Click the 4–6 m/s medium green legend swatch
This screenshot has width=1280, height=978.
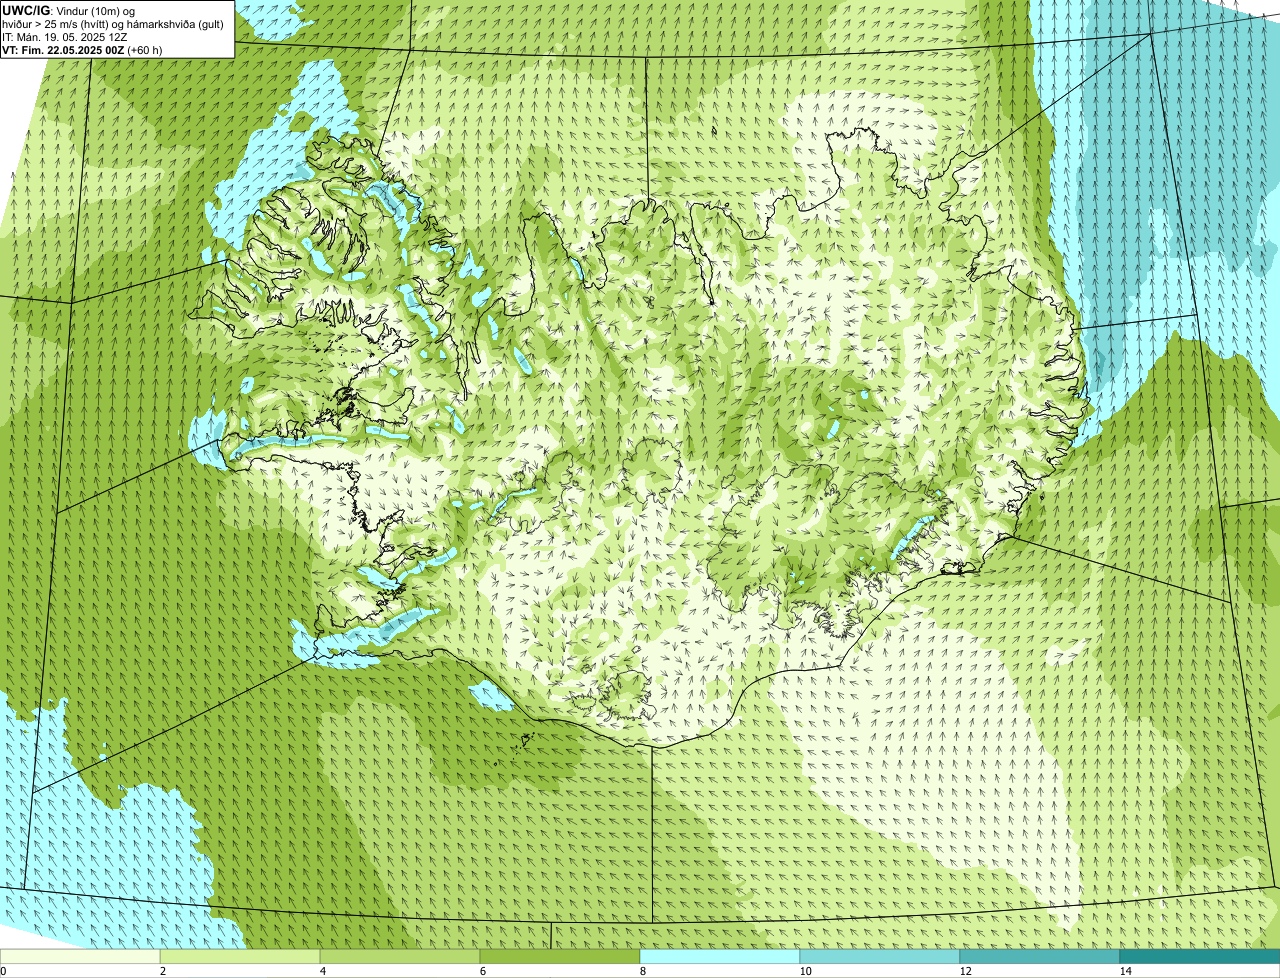point(400,956)
